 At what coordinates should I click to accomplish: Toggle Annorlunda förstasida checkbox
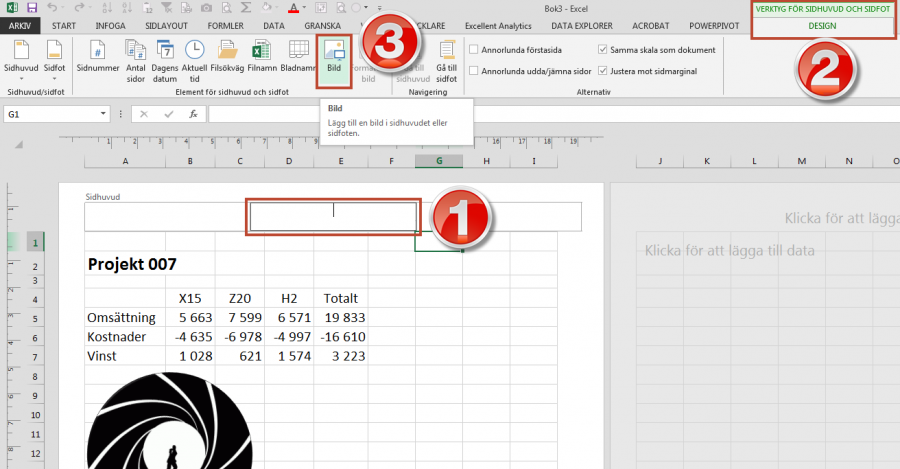tap(474, 50)
